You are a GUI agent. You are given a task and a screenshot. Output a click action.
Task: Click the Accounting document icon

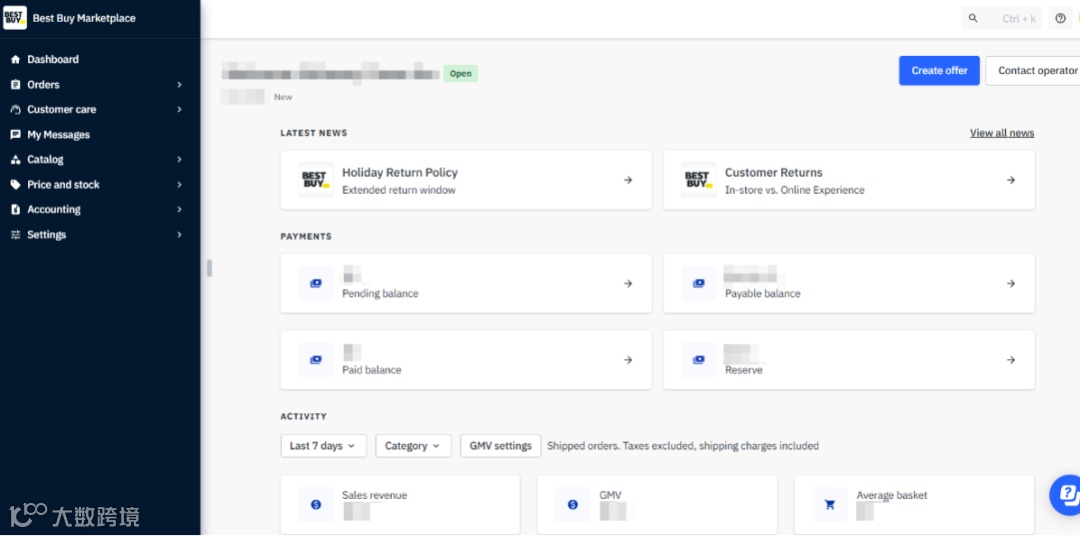pyautogui.click(x=15, y=209)
